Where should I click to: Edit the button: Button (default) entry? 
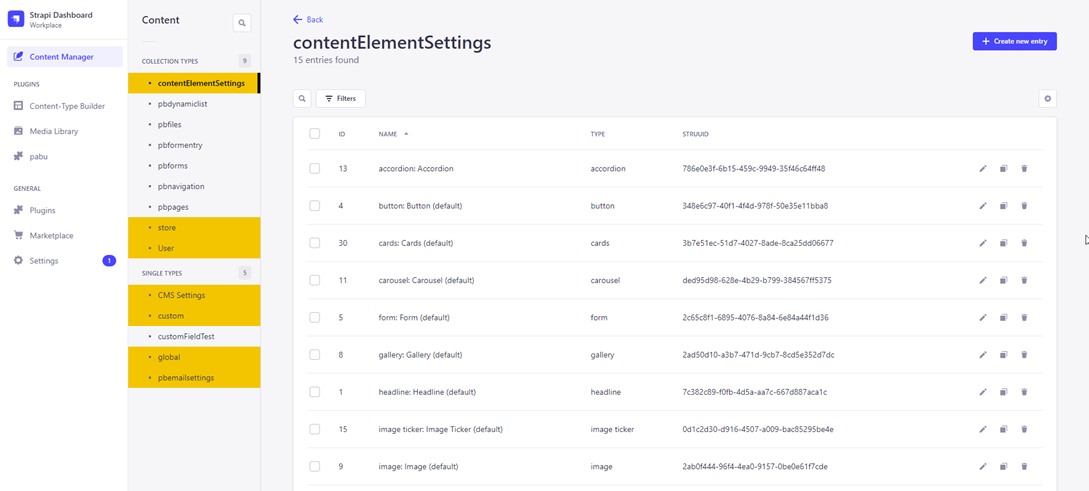(983, 206)
